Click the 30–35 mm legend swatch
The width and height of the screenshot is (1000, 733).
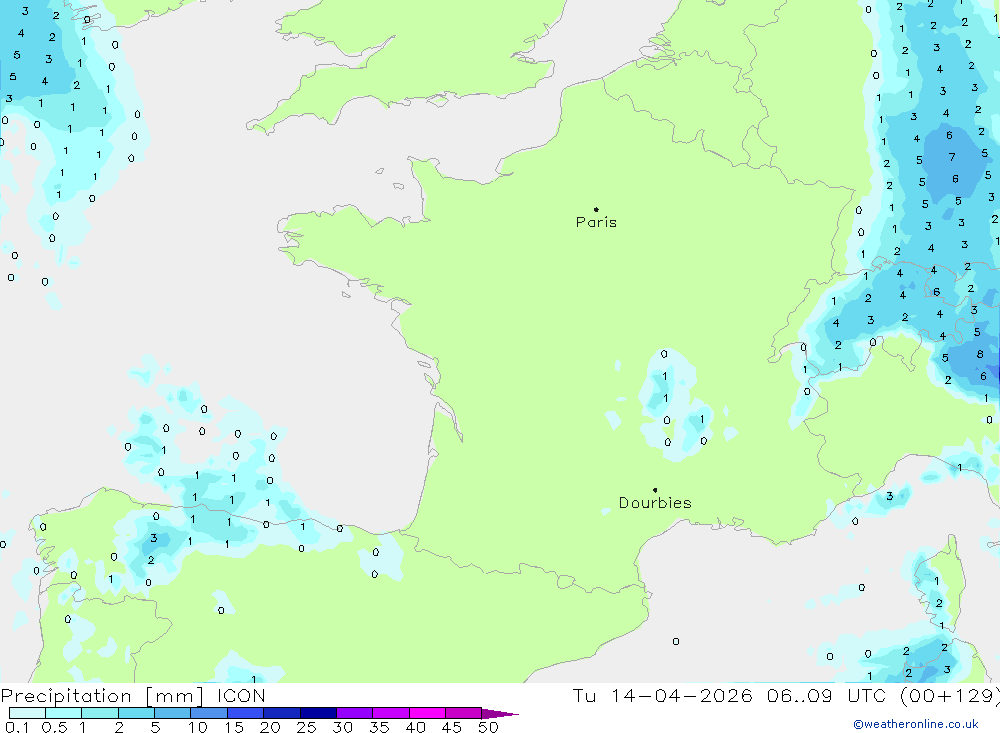point(354,713)
